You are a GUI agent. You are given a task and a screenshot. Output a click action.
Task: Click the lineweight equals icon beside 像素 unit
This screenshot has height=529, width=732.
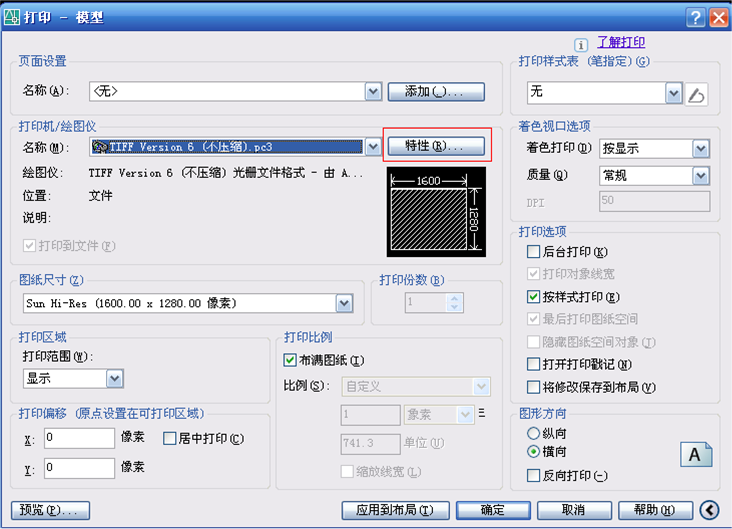(x=482, y=413)
